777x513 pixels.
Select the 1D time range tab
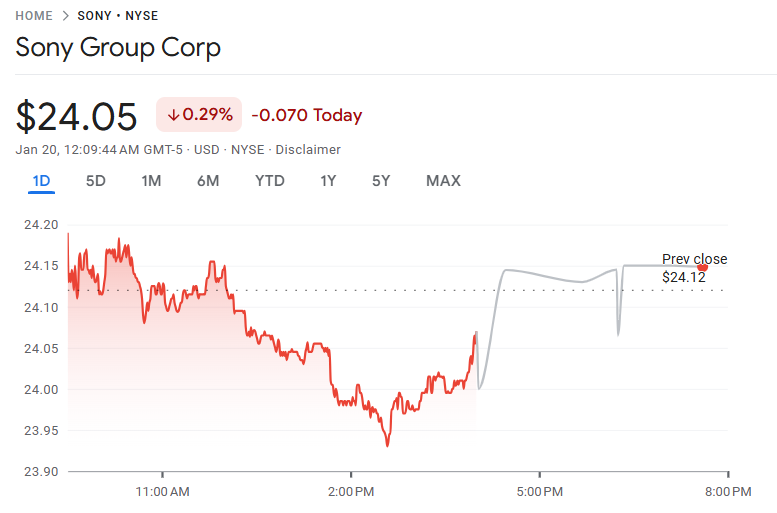pos(41,181)
